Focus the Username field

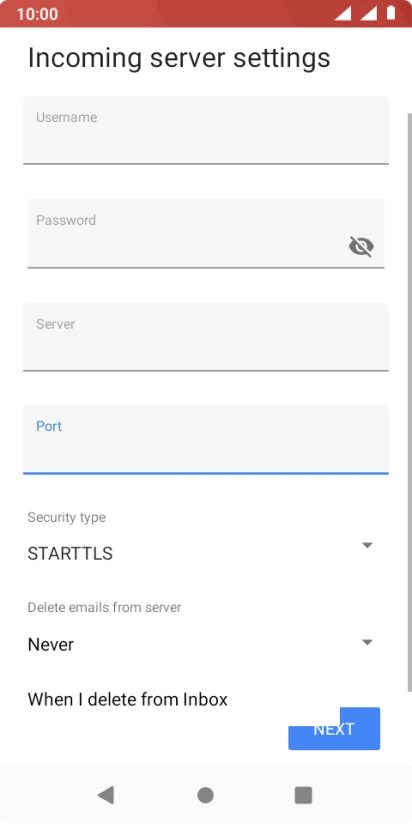tap(206, 130)
